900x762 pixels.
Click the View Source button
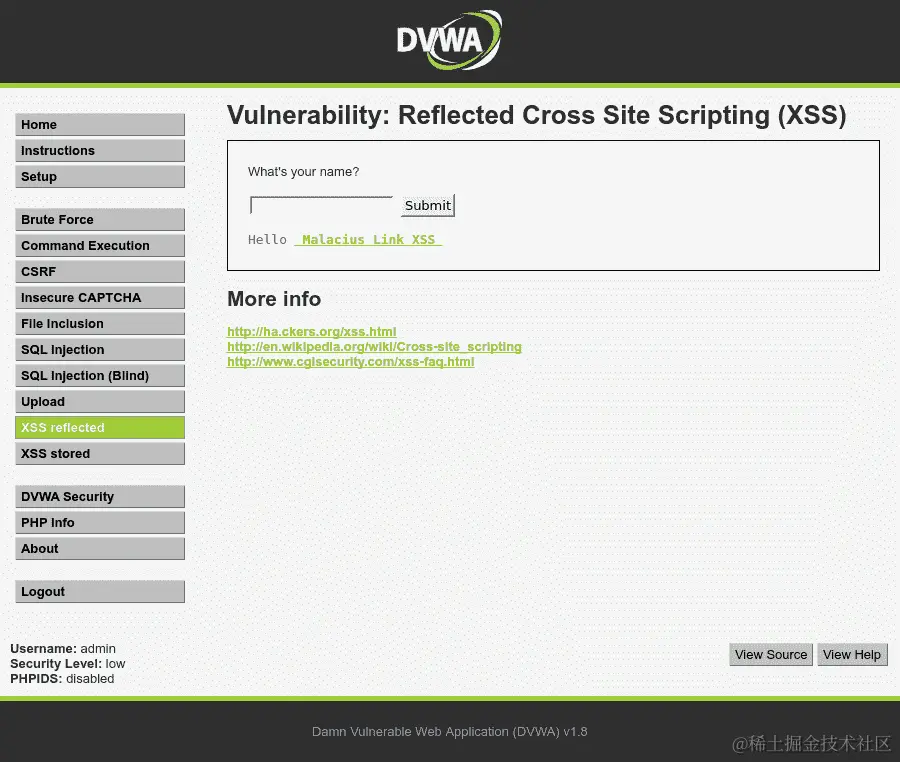pyautogui.click(x=771, y=655)
